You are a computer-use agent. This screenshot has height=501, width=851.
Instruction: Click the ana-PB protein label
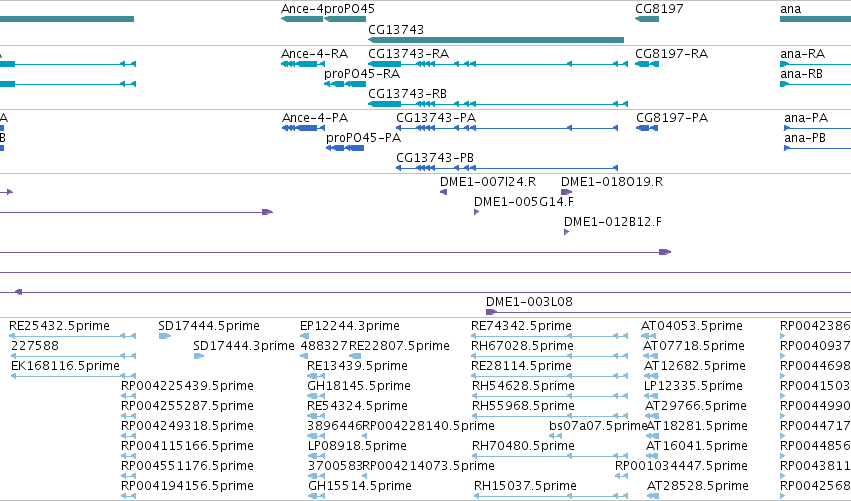coord(805,138)
